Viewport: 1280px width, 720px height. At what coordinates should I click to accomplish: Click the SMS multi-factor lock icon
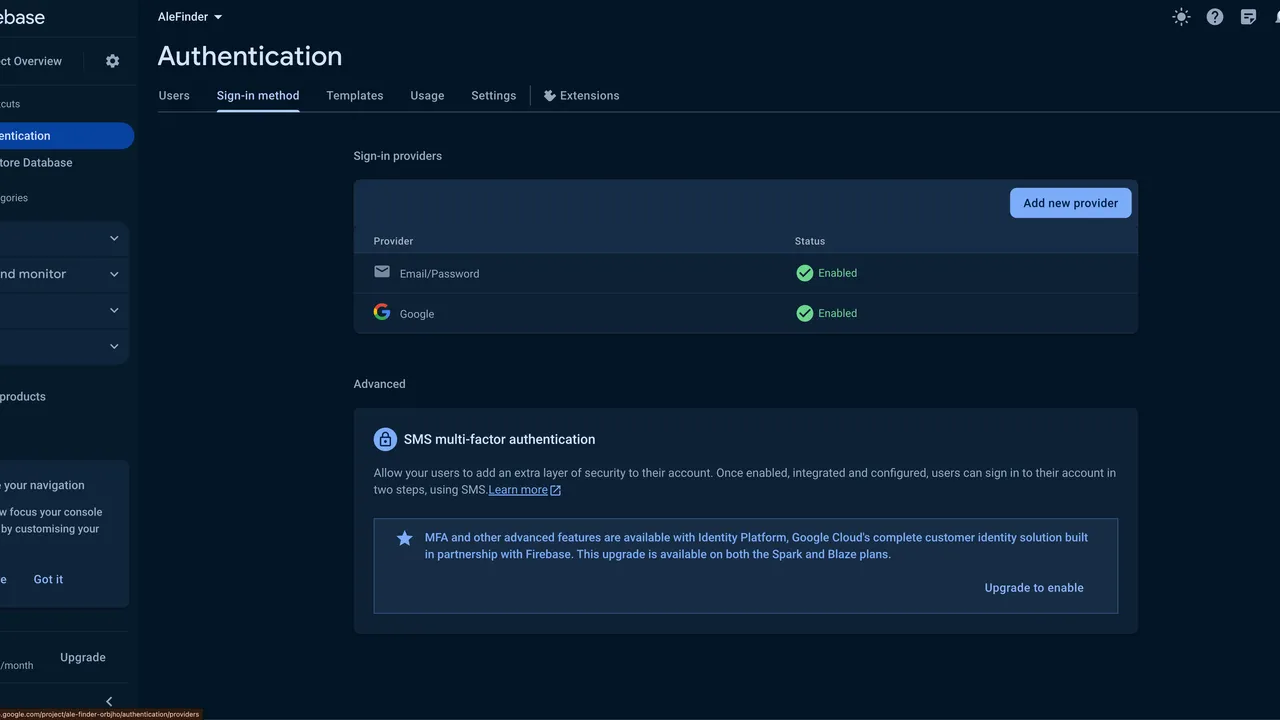pos(385,439)
